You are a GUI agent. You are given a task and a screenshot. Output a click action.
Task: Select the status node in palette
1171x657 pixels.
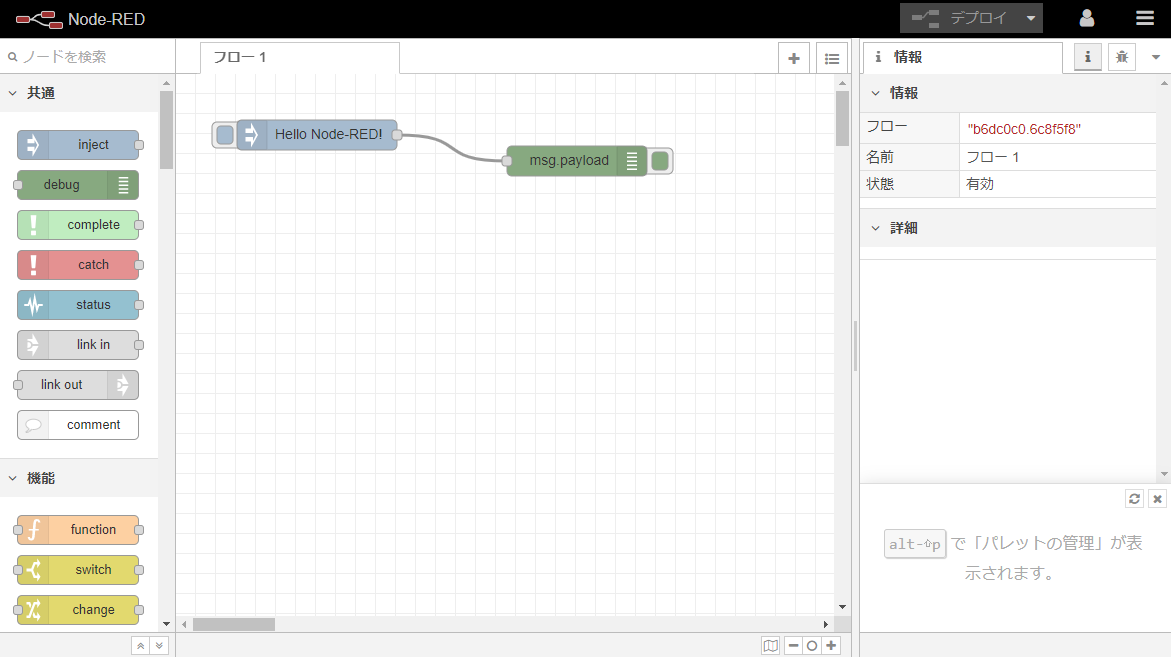pyautogui.click(x=78, y=305)
